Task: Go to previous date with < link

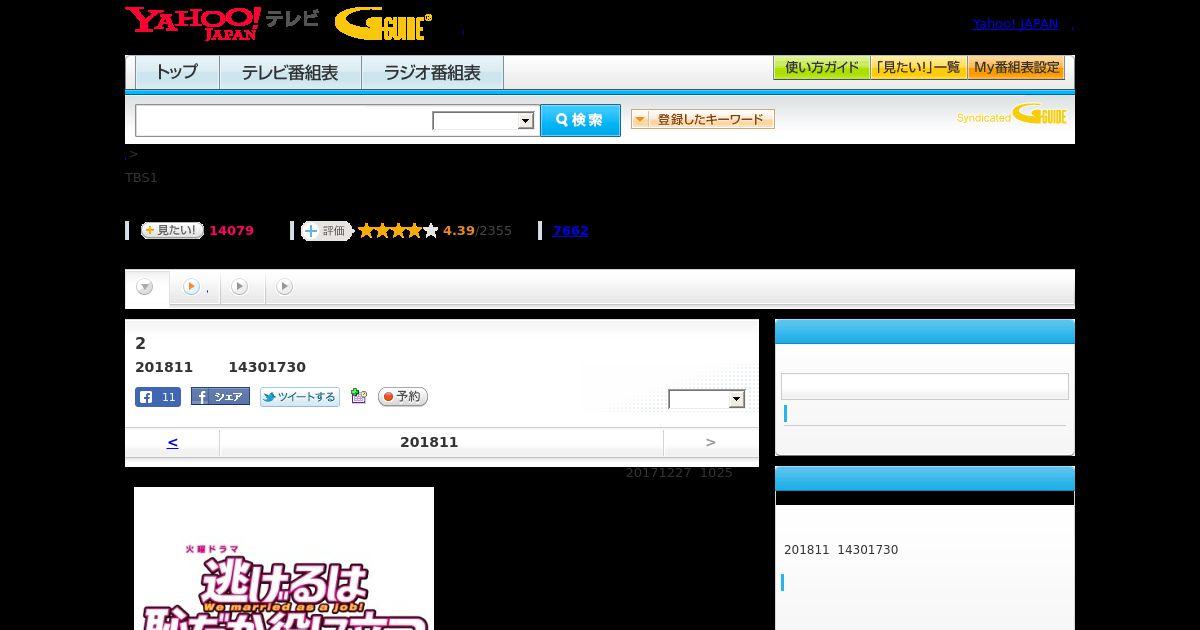Action: point(173,442)
